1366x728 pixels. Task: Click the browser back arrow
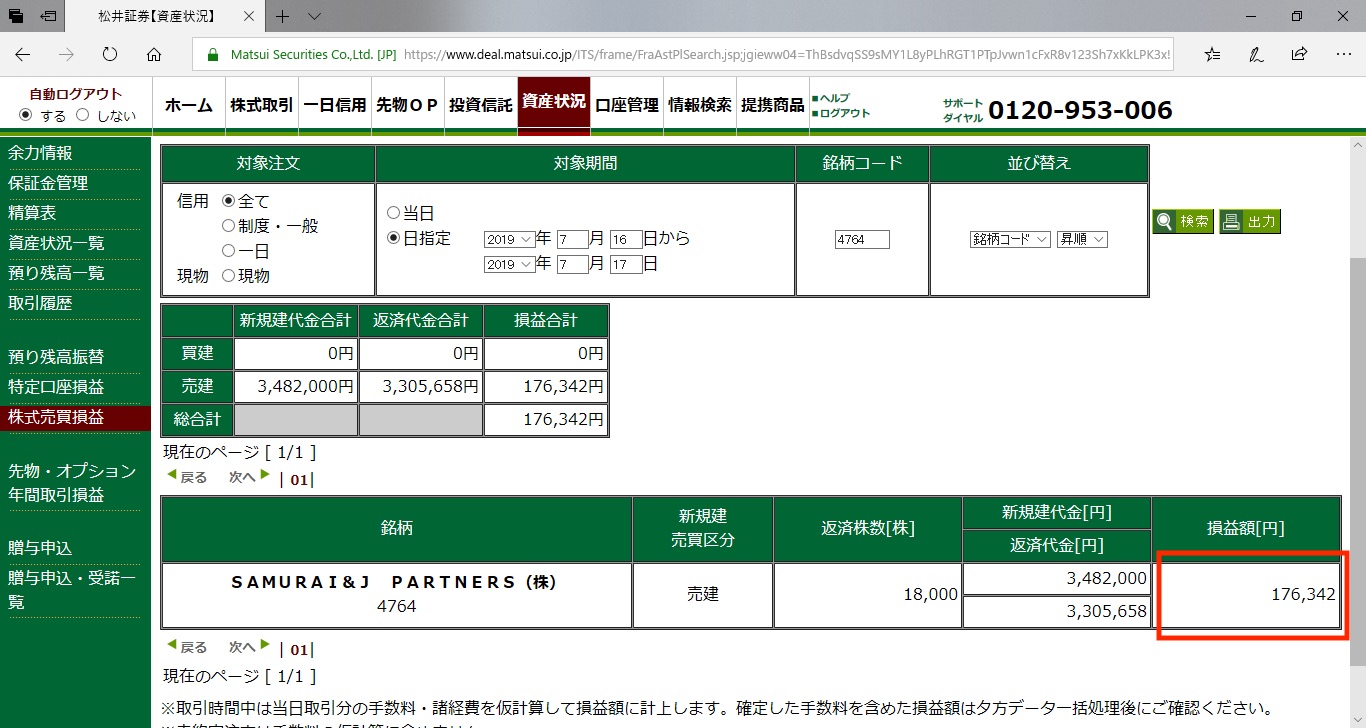click(x=22, y=54)
